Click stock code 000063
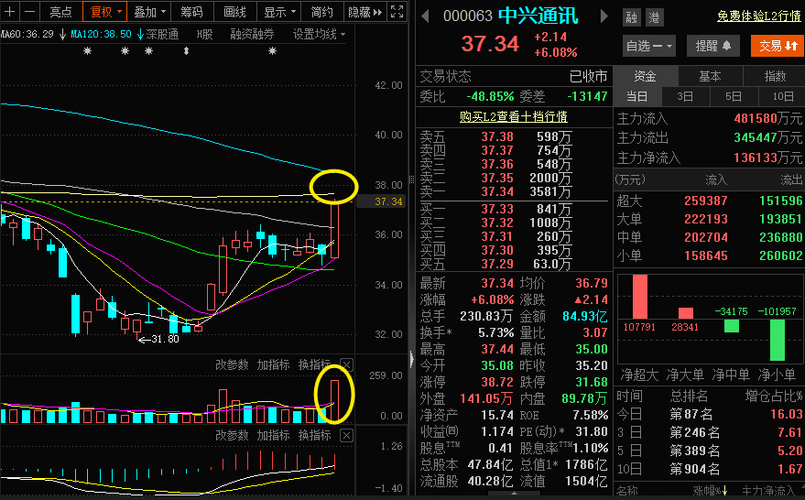The height and width of the screenshot is (500, 805). coord(468,16)
